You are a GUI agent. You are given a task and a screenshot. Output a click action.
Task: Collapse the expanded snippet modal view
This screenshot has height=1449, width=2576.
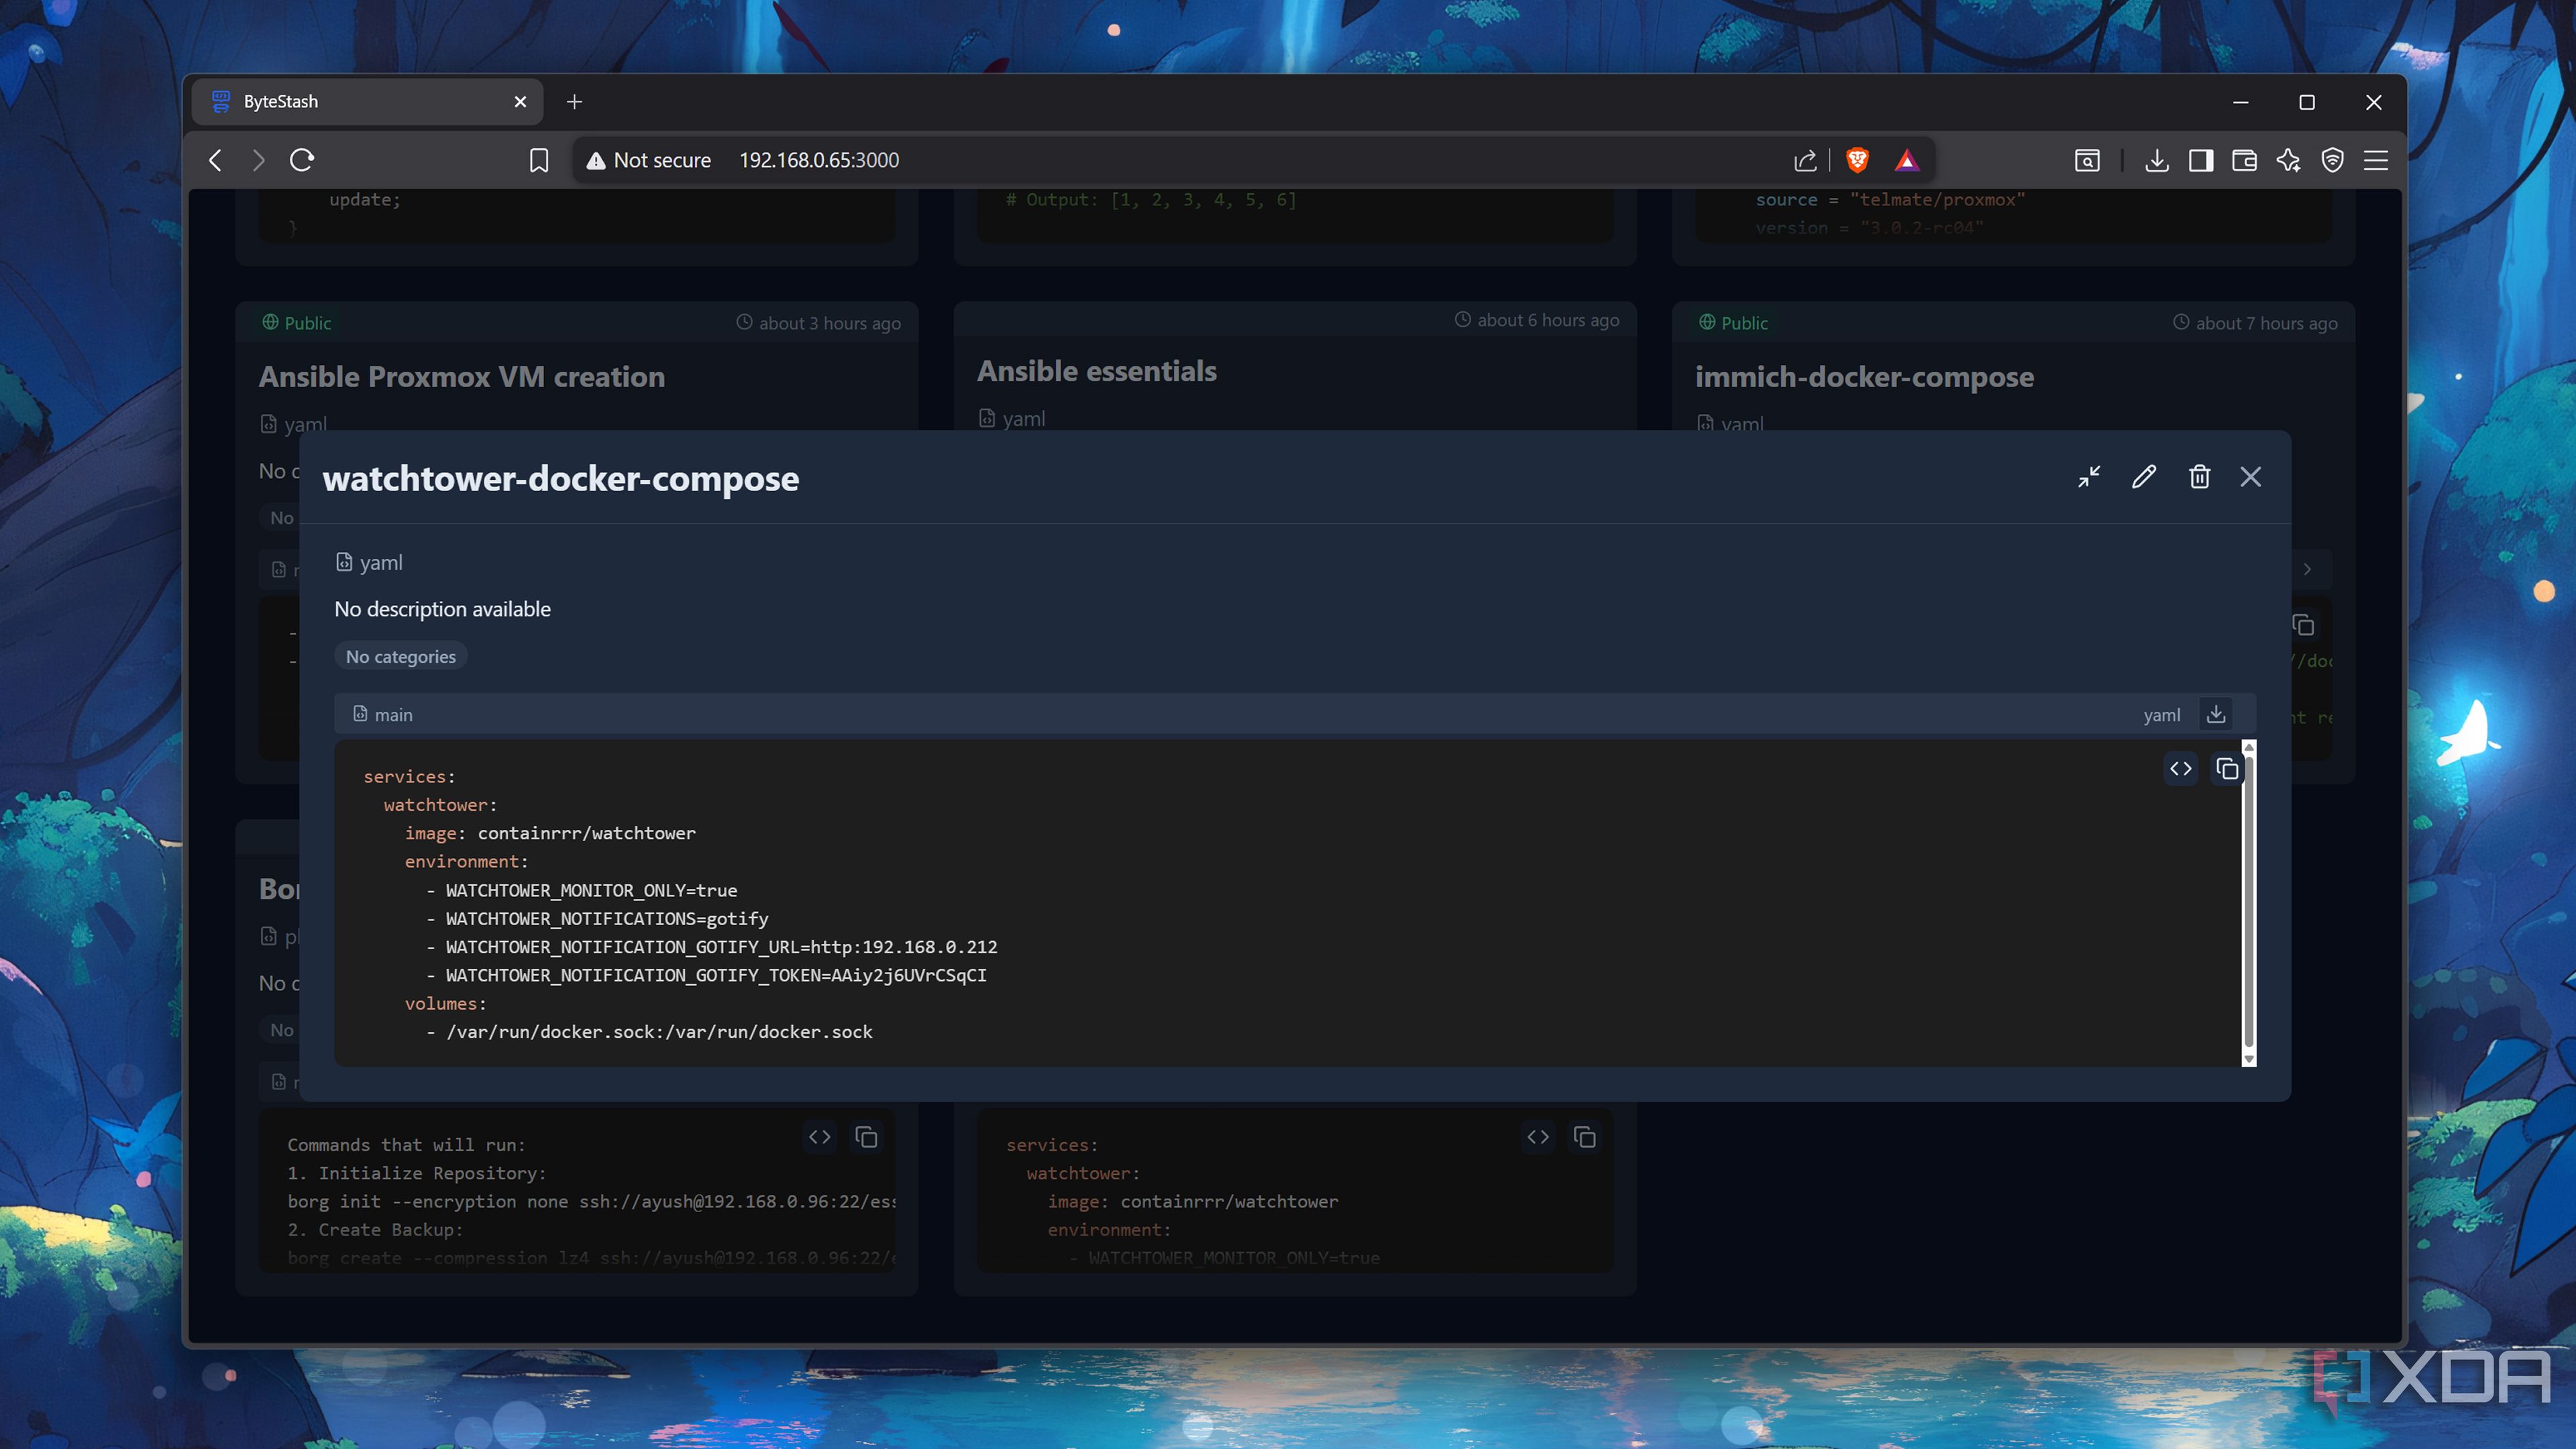point(2089,477)
